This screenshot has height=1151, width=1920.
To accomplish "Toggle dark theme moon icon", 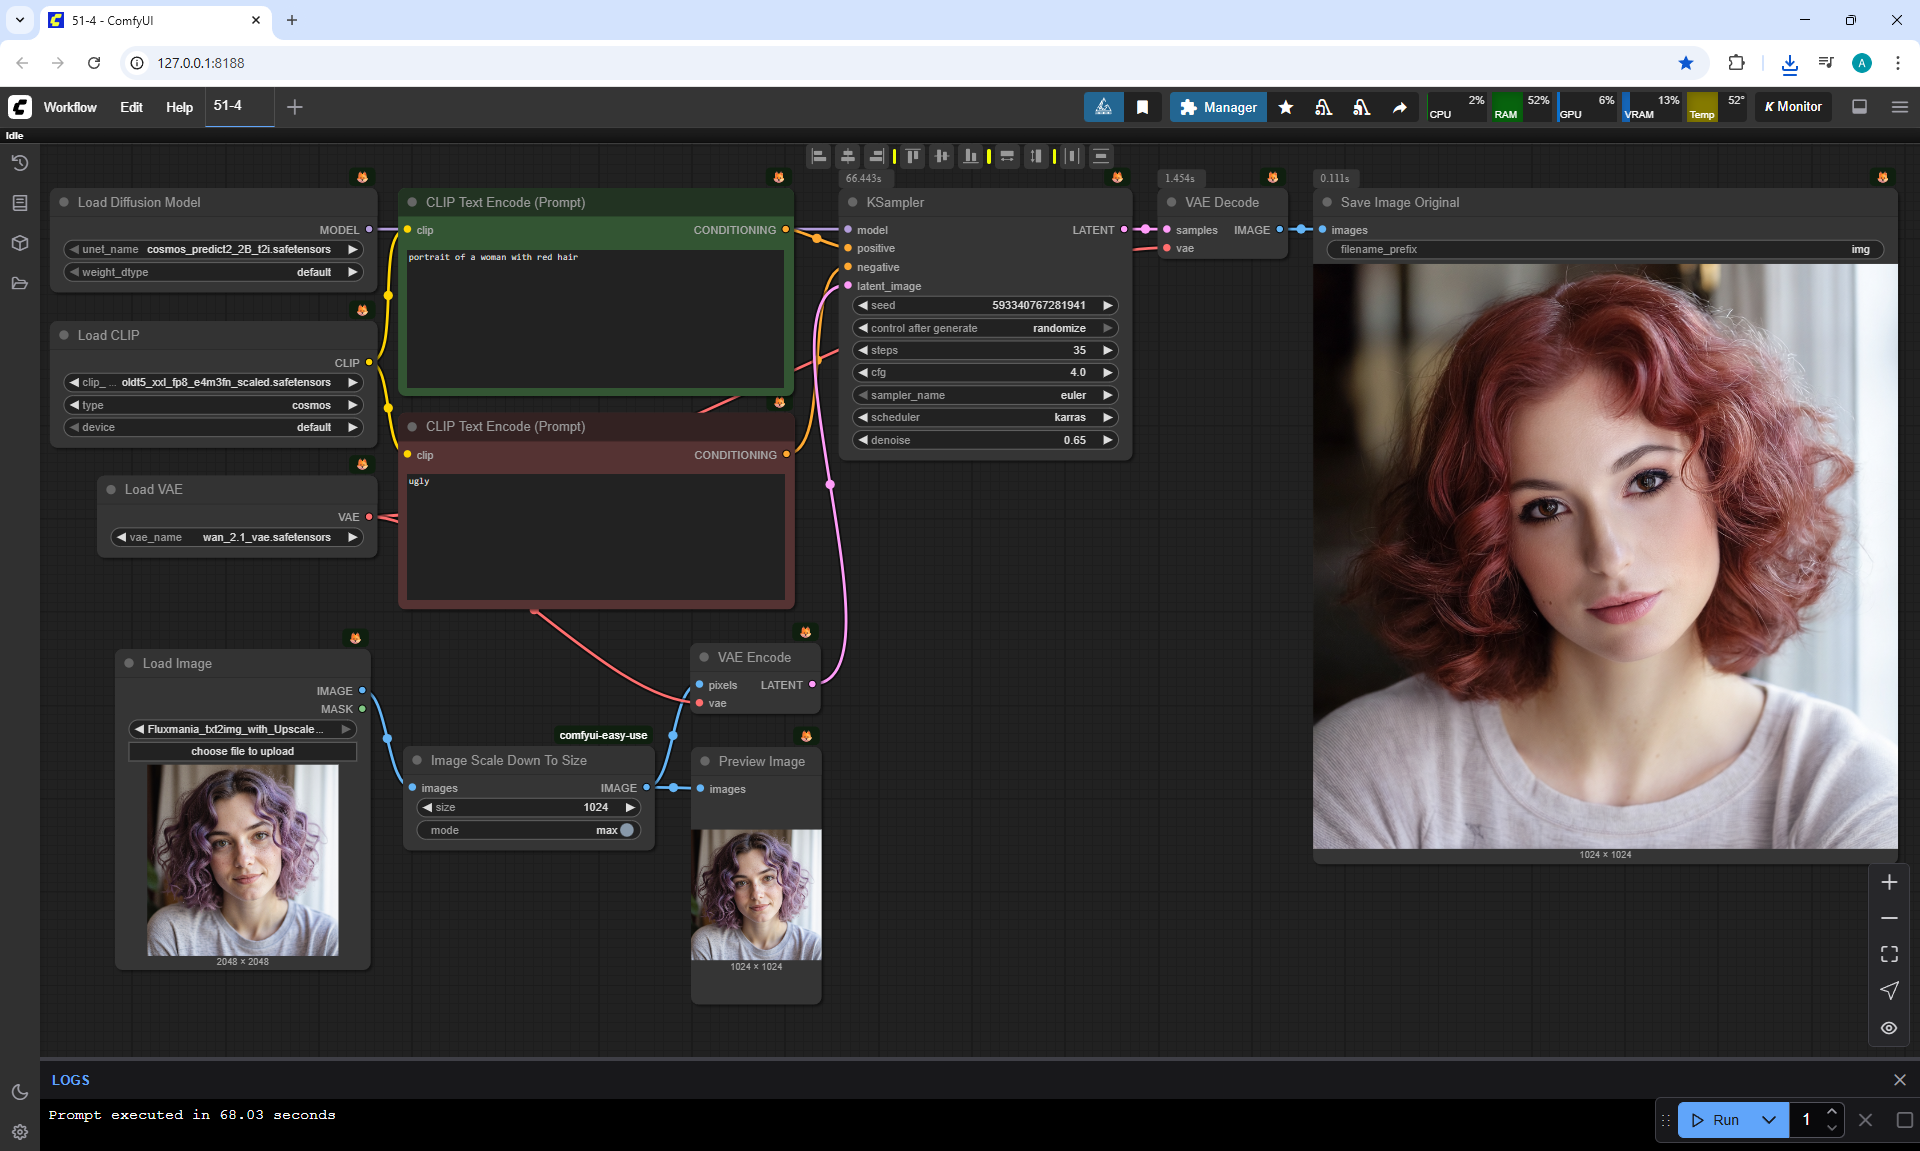I will (x=20, y=1092).
